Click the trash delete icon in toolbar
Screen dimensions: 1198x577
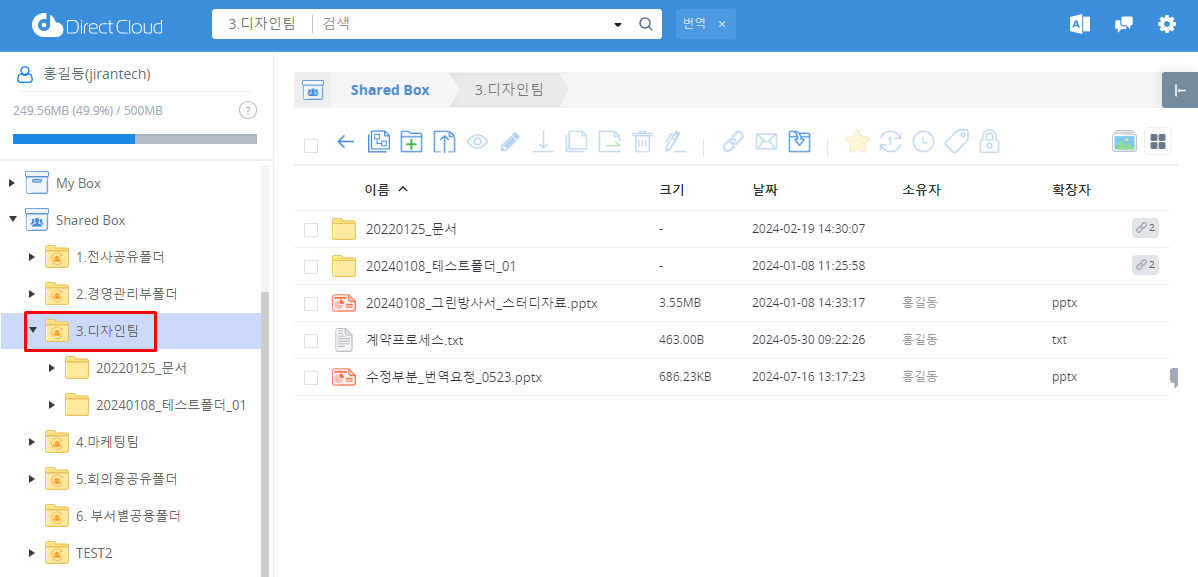pyautogui.click(x=642, y=142)
